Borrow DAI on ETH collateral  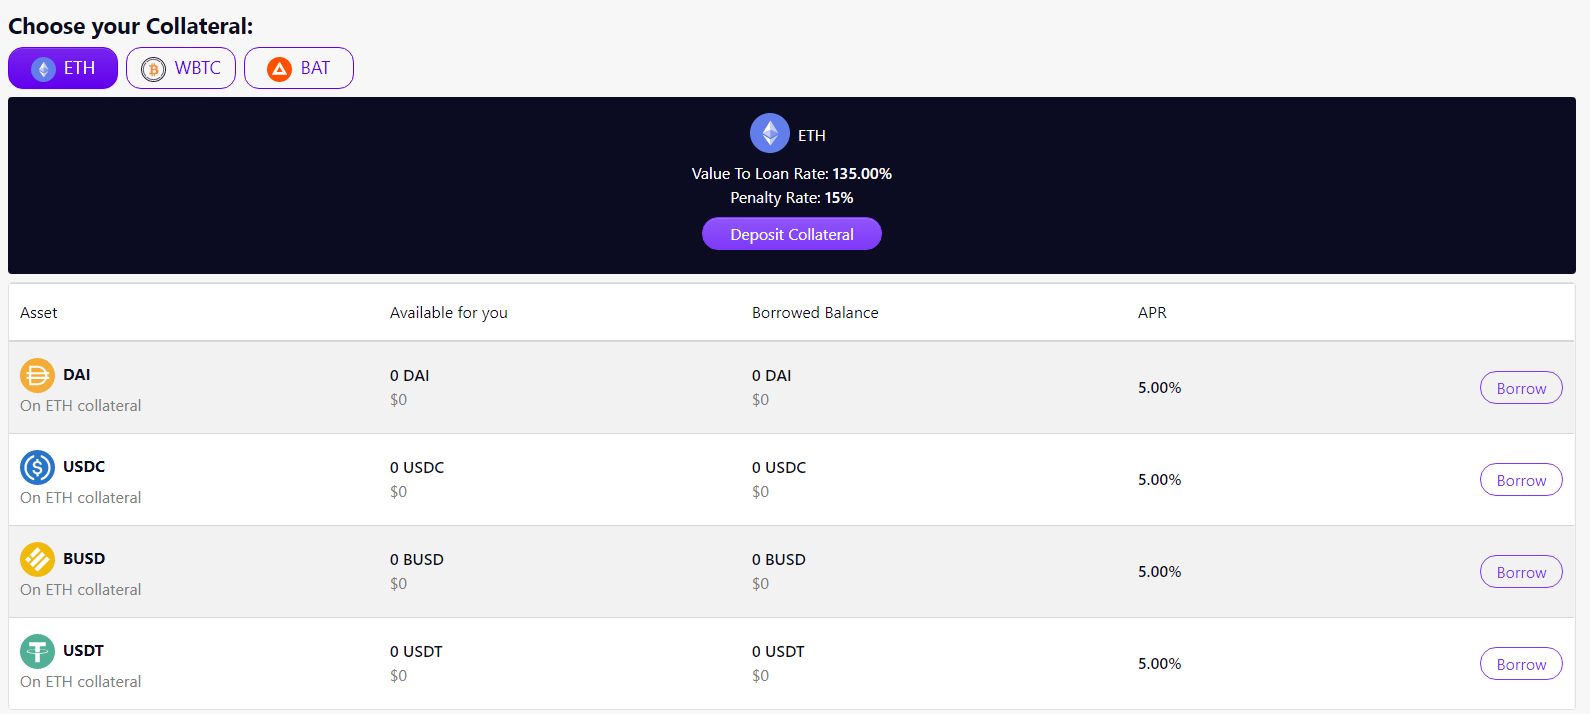tap(1520, 388)
